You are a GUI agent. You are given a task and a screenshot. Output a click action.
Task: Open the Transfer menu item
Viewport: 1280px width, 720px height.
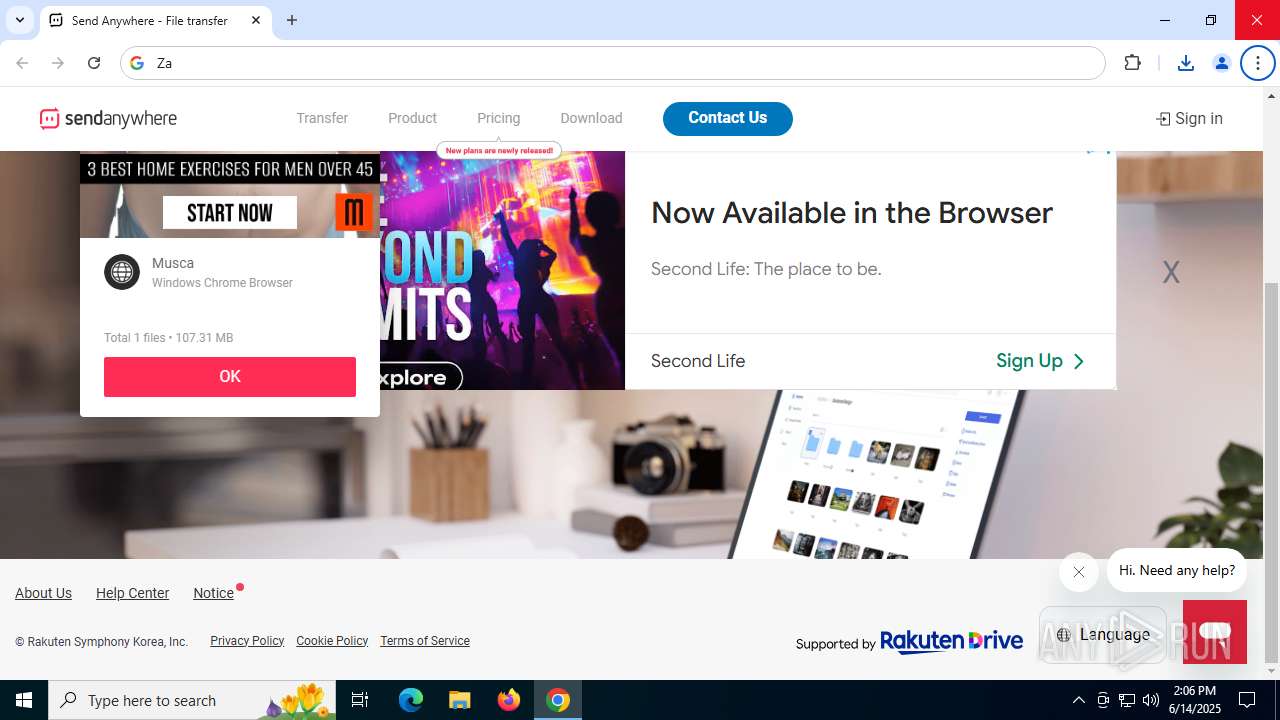tap(322, 118)
